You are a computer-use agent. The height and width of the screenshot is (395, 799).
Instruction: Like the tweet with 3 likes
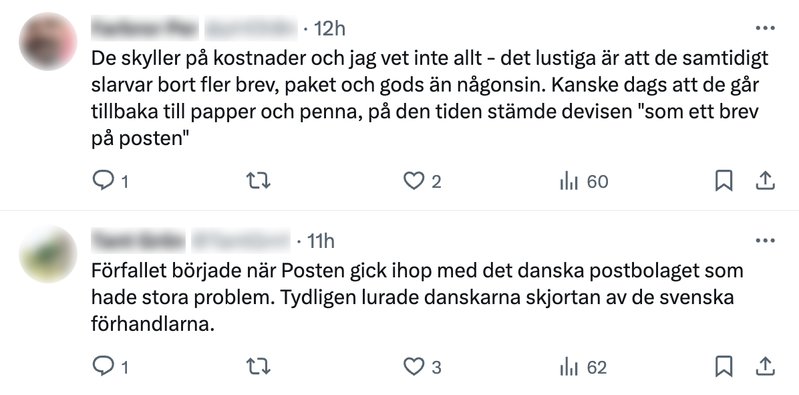coord(414,366)
